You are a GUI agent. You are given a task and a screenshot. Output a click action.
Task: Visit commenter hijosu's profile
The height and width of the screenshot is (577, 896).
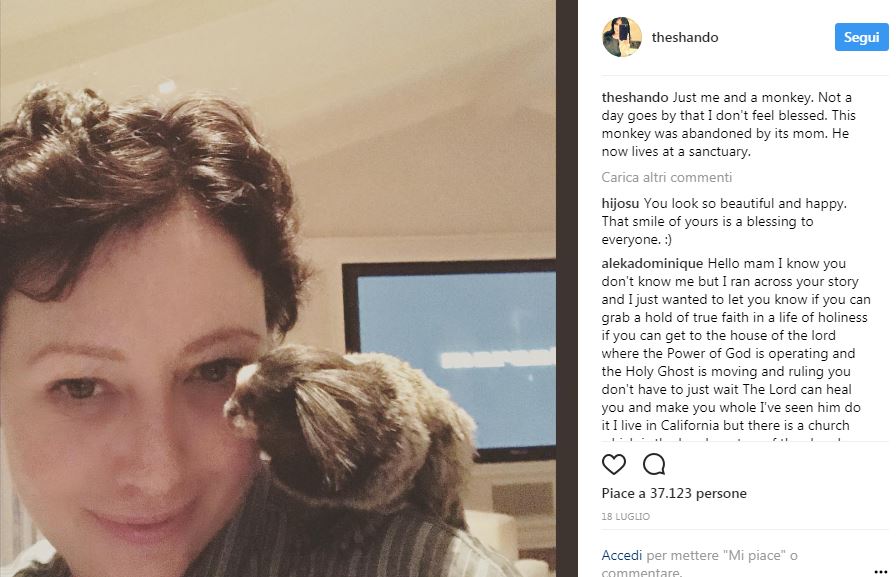[x=620, y=203]
